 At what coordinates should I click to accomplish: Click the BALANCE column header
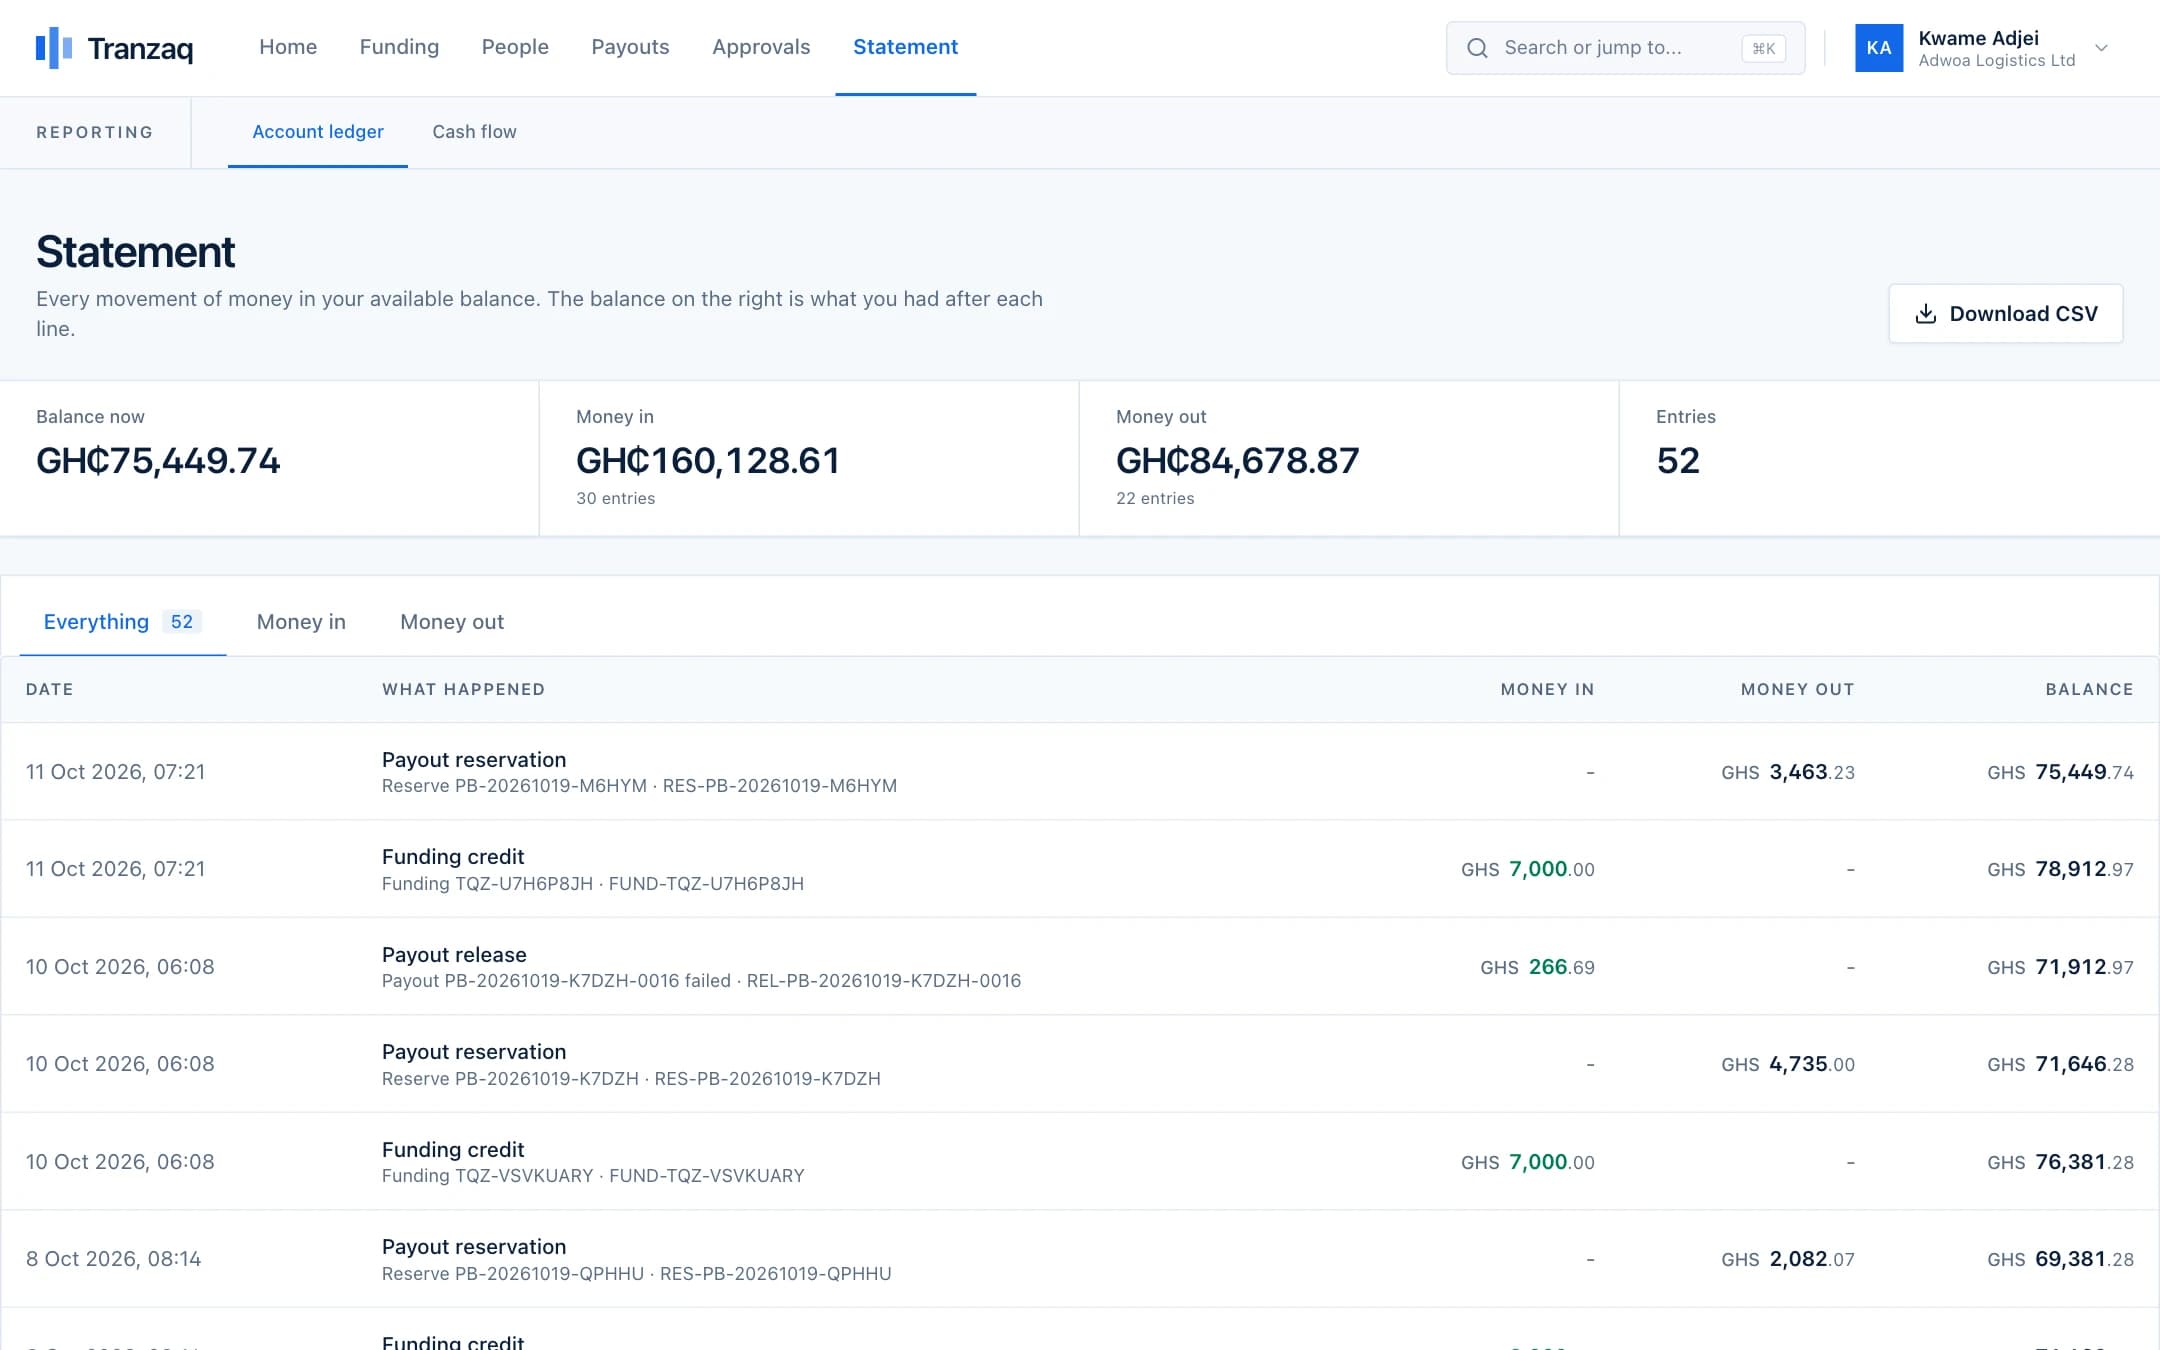click(2089, 689)
